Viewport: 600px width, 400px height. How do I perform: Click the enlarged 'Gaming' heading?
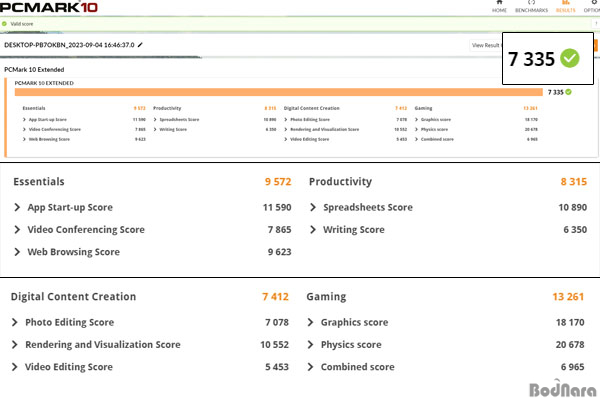click(x=326, y=297)
